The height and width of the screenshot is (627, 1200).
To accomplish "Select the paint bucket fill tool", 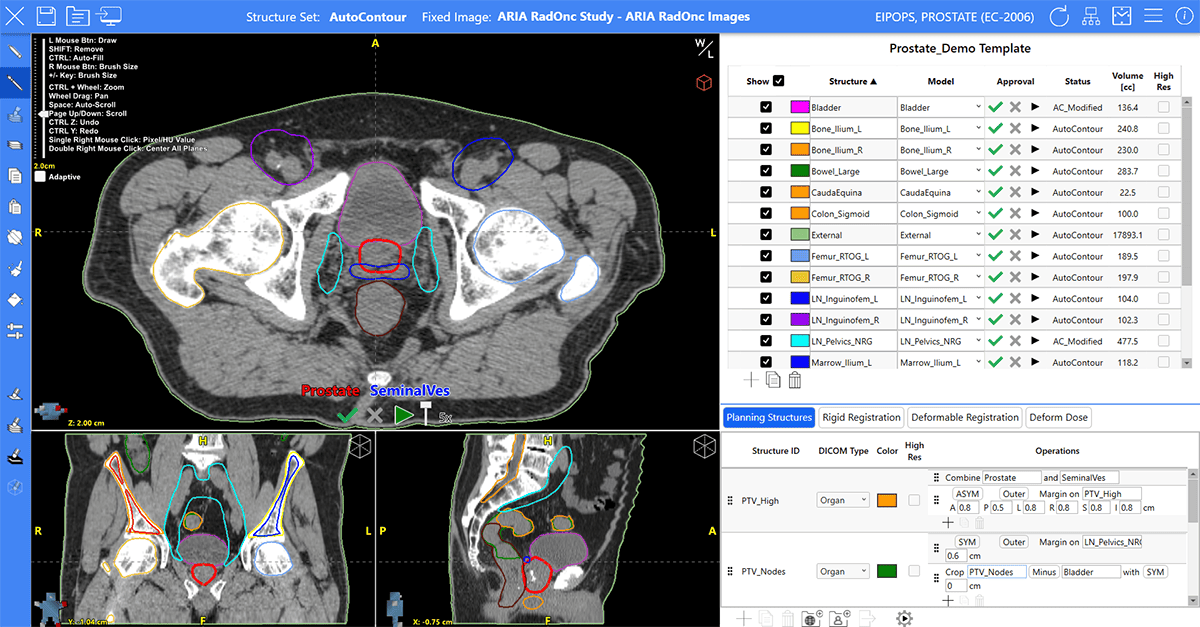I will (15, 299).
